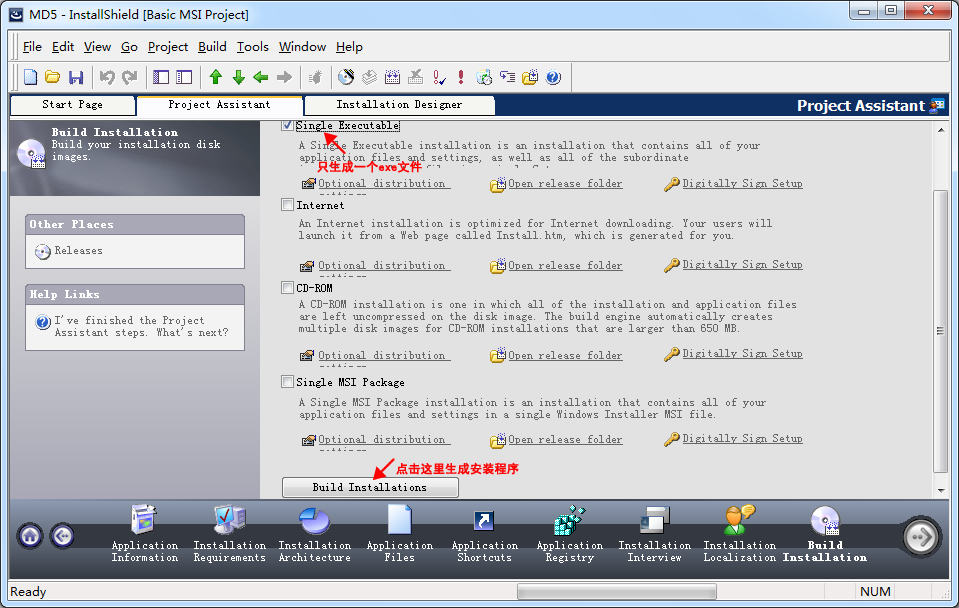Open the Edit menu
Screen dimensions: 959x608
63,46
